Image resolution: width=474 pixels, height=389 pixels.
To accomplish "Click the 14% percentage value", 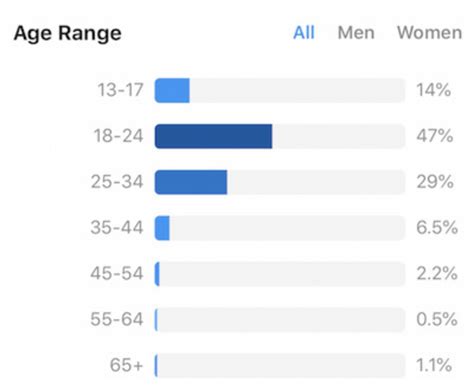I will (x=434, y=90).
